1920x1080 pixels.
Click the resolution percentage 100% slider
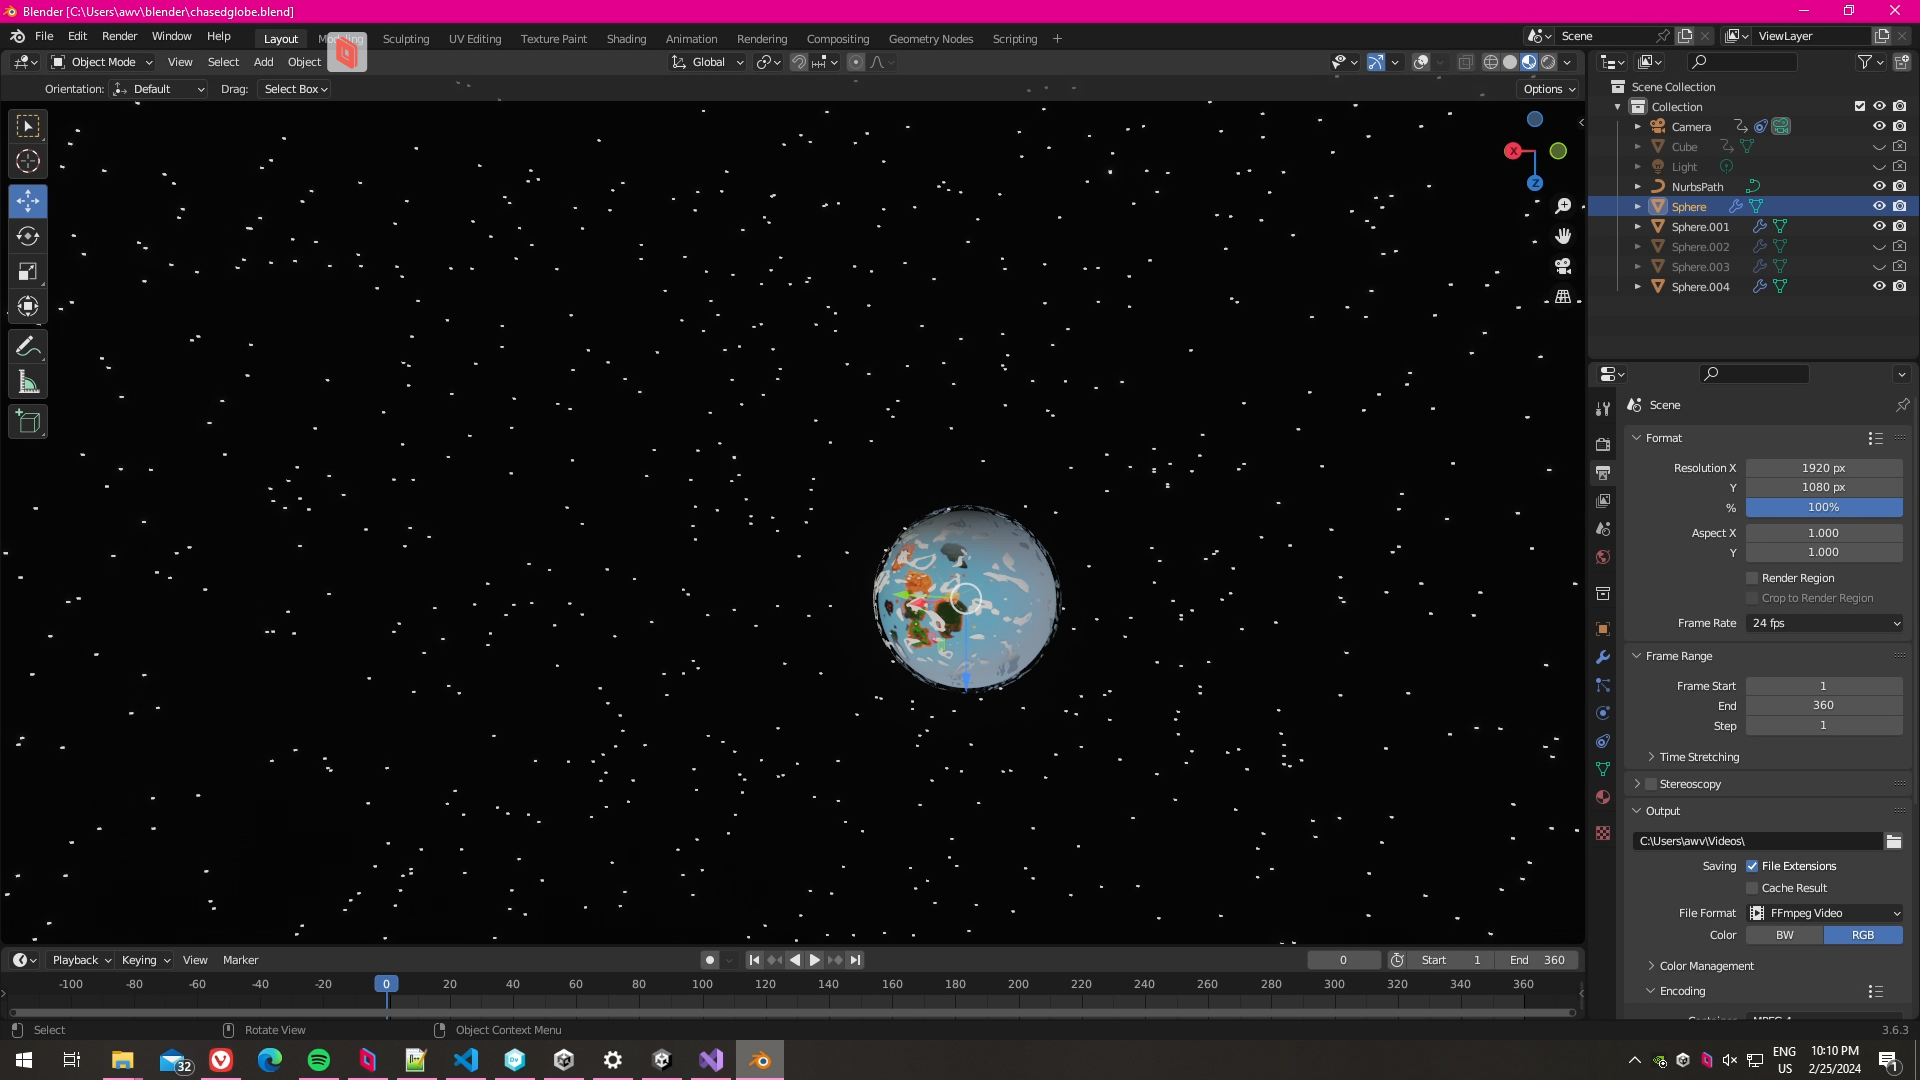click(1823, 507)
